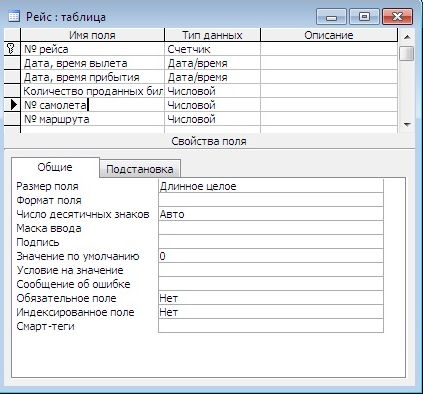Click the Числовой type for № маршрута

click(212, 119)
